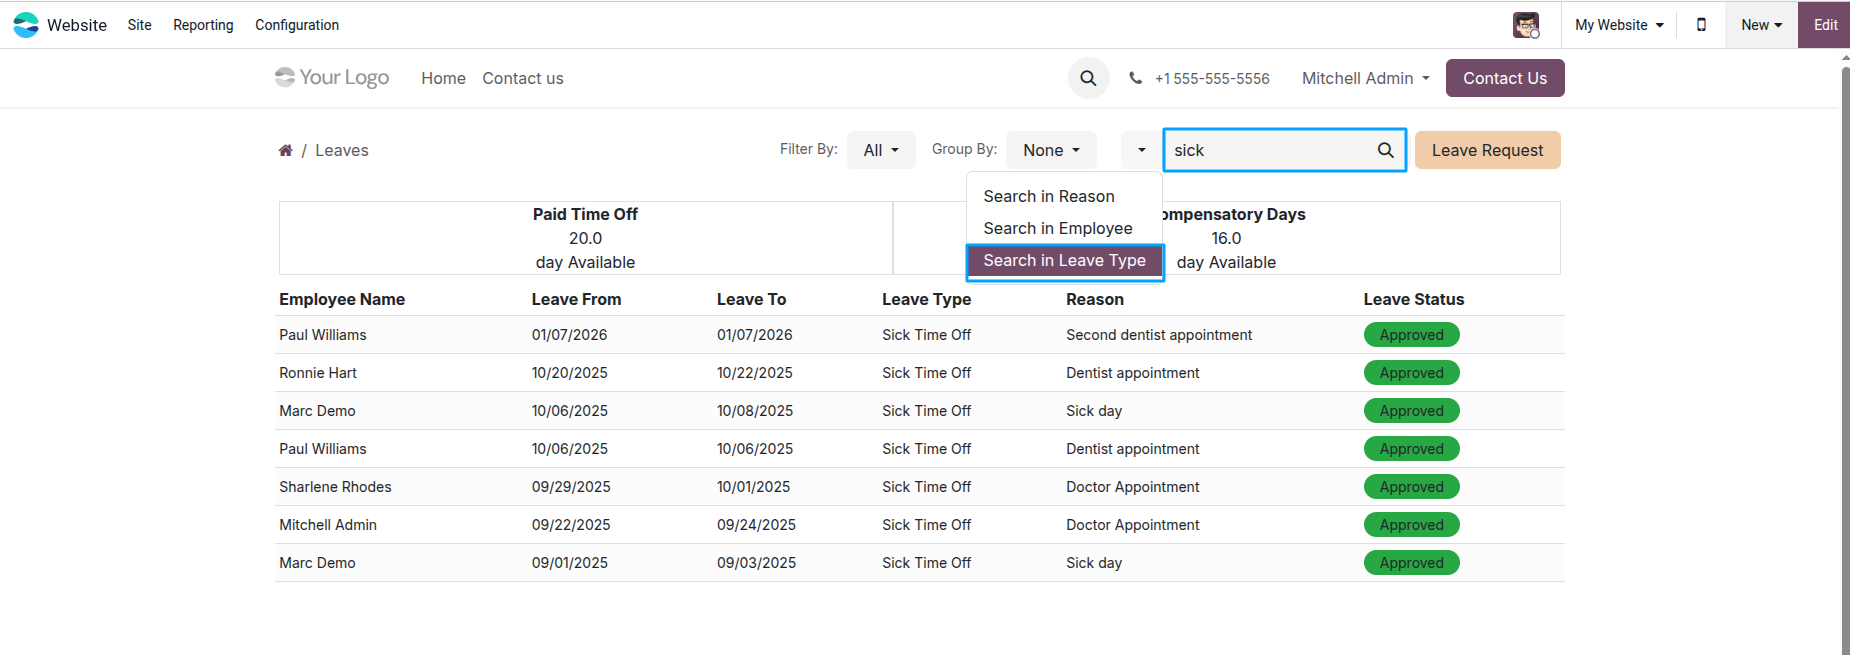The height and width of the screenshot is (655, 1850).
Task: Open the Contact us nav link
Action: tap(523, 78)
